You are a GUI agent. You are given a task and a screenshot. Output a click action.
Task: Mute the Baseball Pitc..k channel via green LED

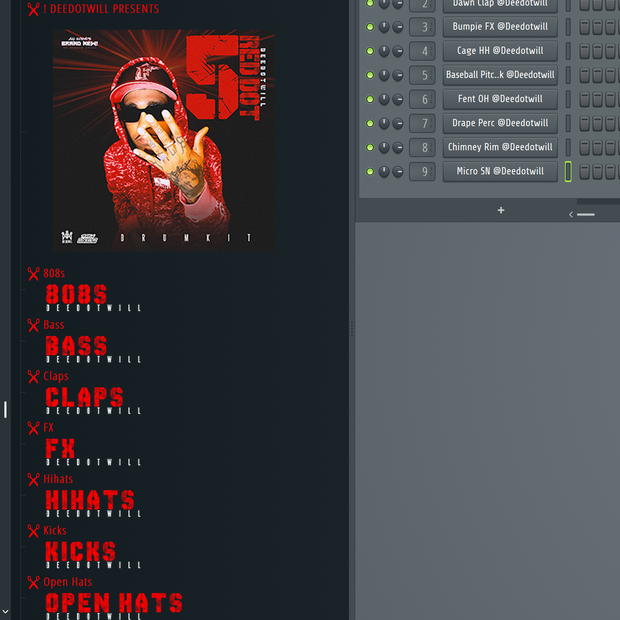pyautogui.click(x=370, y=75)
